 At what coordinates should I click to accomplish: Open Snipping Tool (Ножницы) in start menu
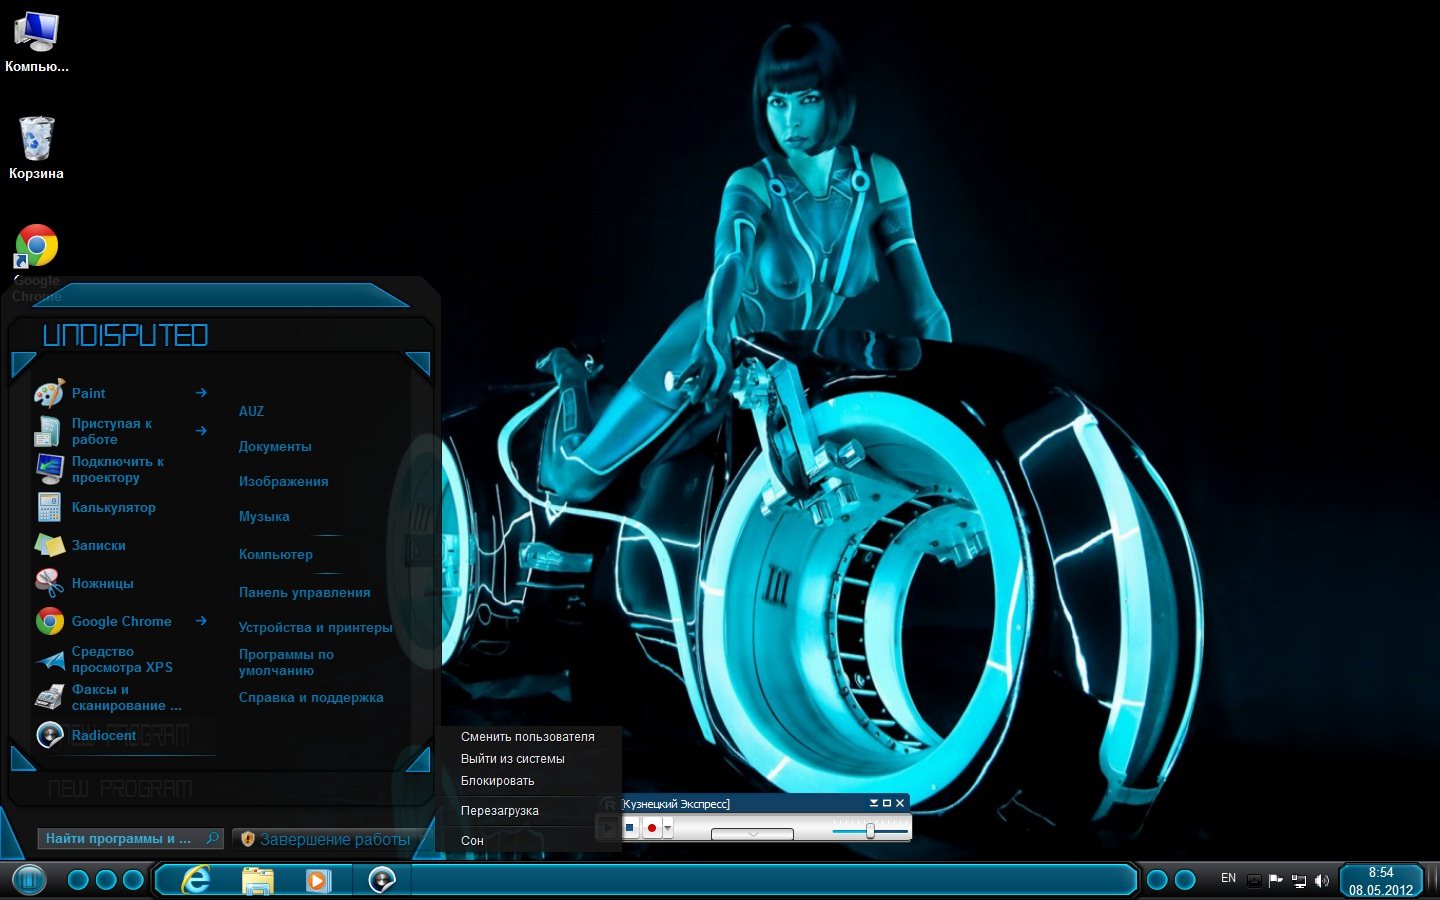(x=102, y=584)
